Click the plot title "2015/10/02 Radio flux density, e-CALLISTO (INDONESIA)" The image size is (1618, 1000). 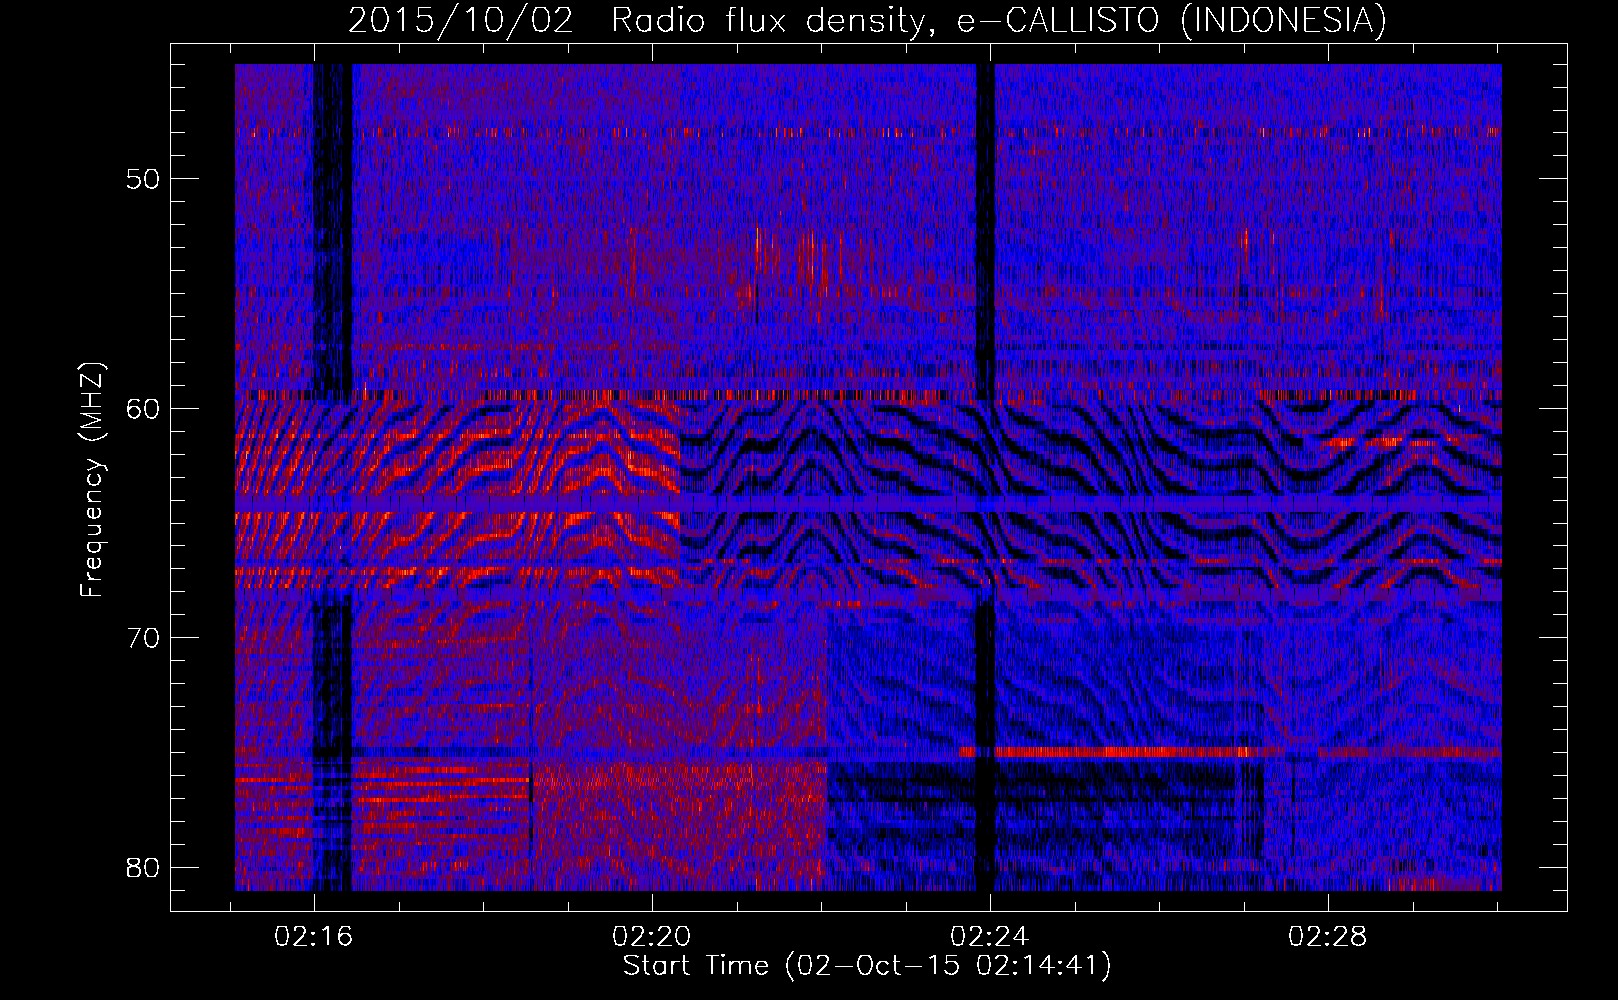click(x=867, y=21)
